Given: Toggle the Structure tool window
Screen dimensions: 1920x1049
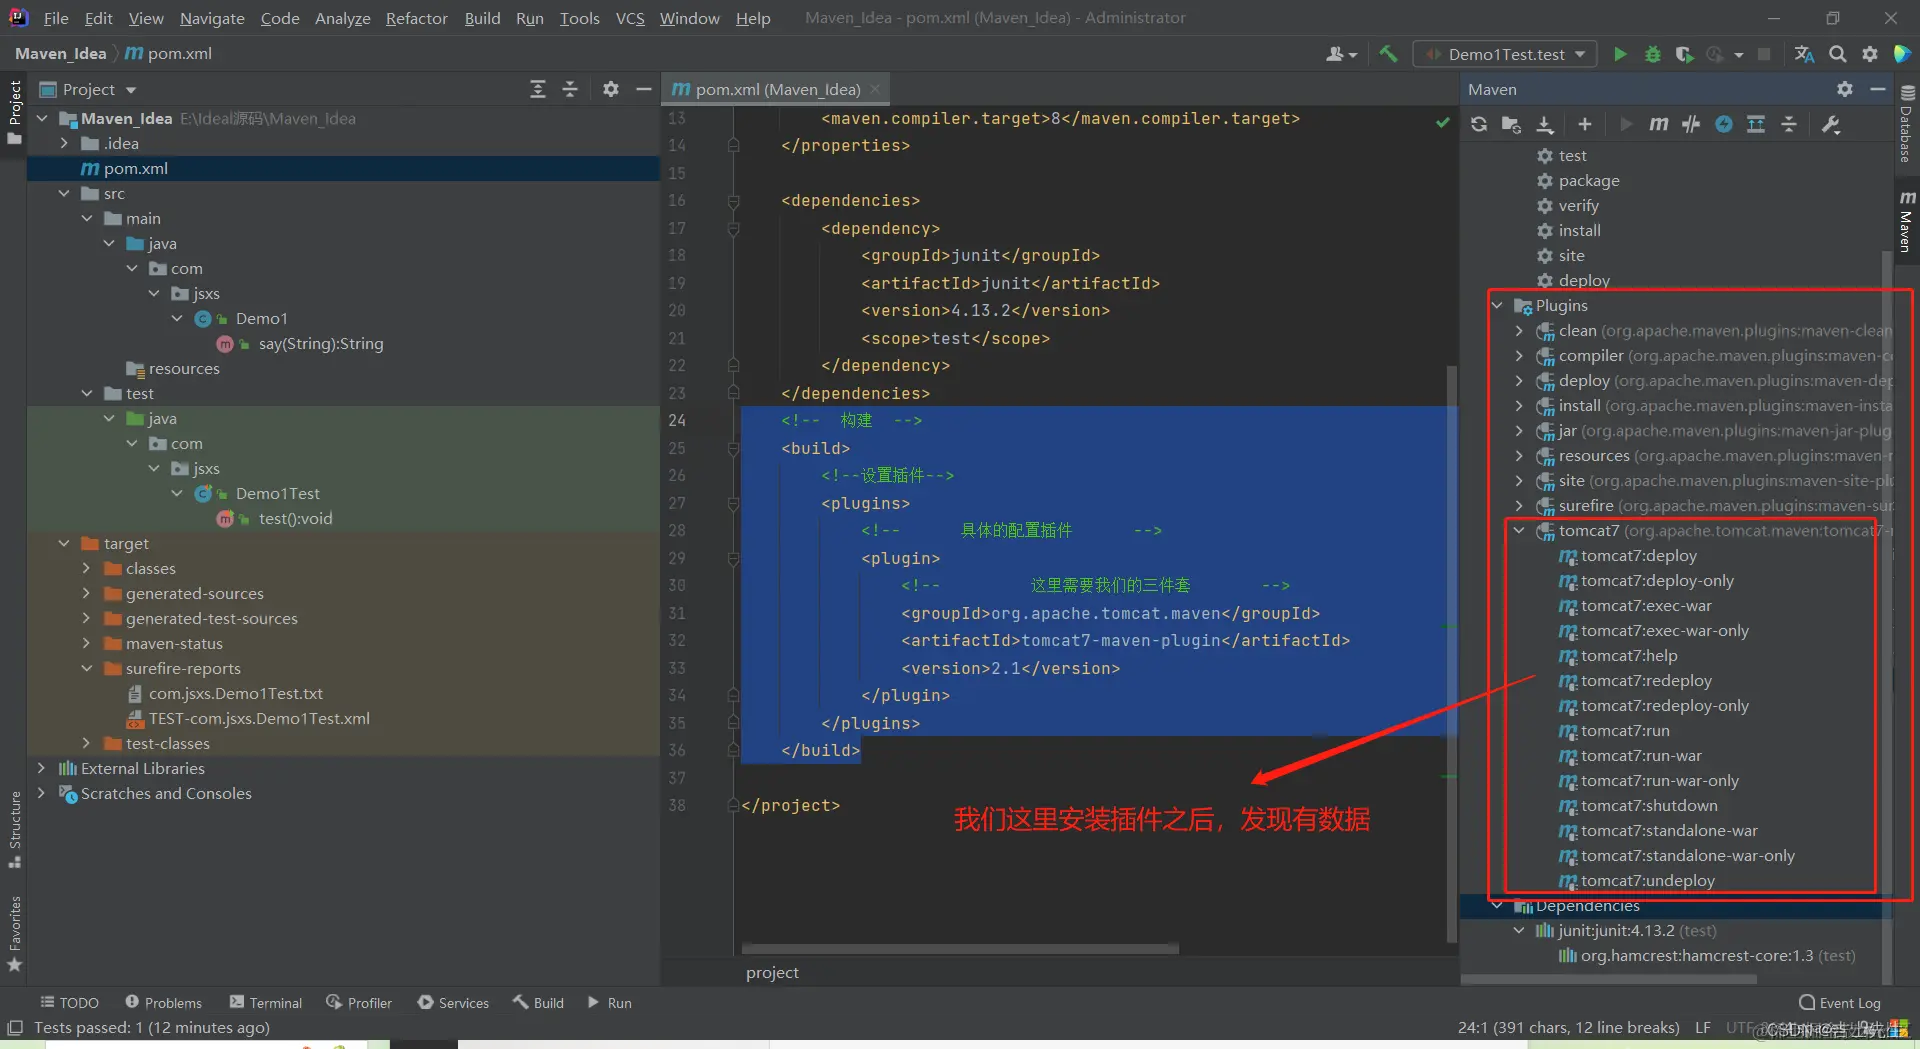Looking at the screenshot, I should coord(14,829).
